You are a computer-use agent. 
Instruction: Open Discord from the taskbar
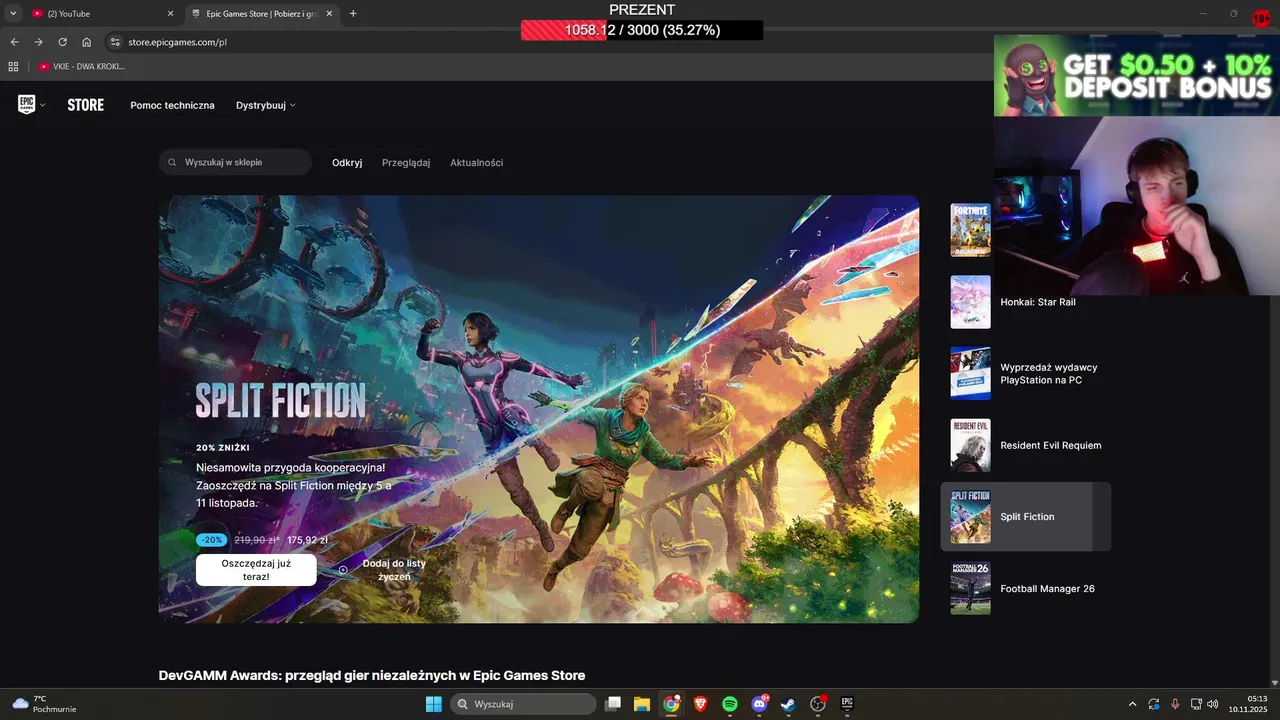click(759, 704)
